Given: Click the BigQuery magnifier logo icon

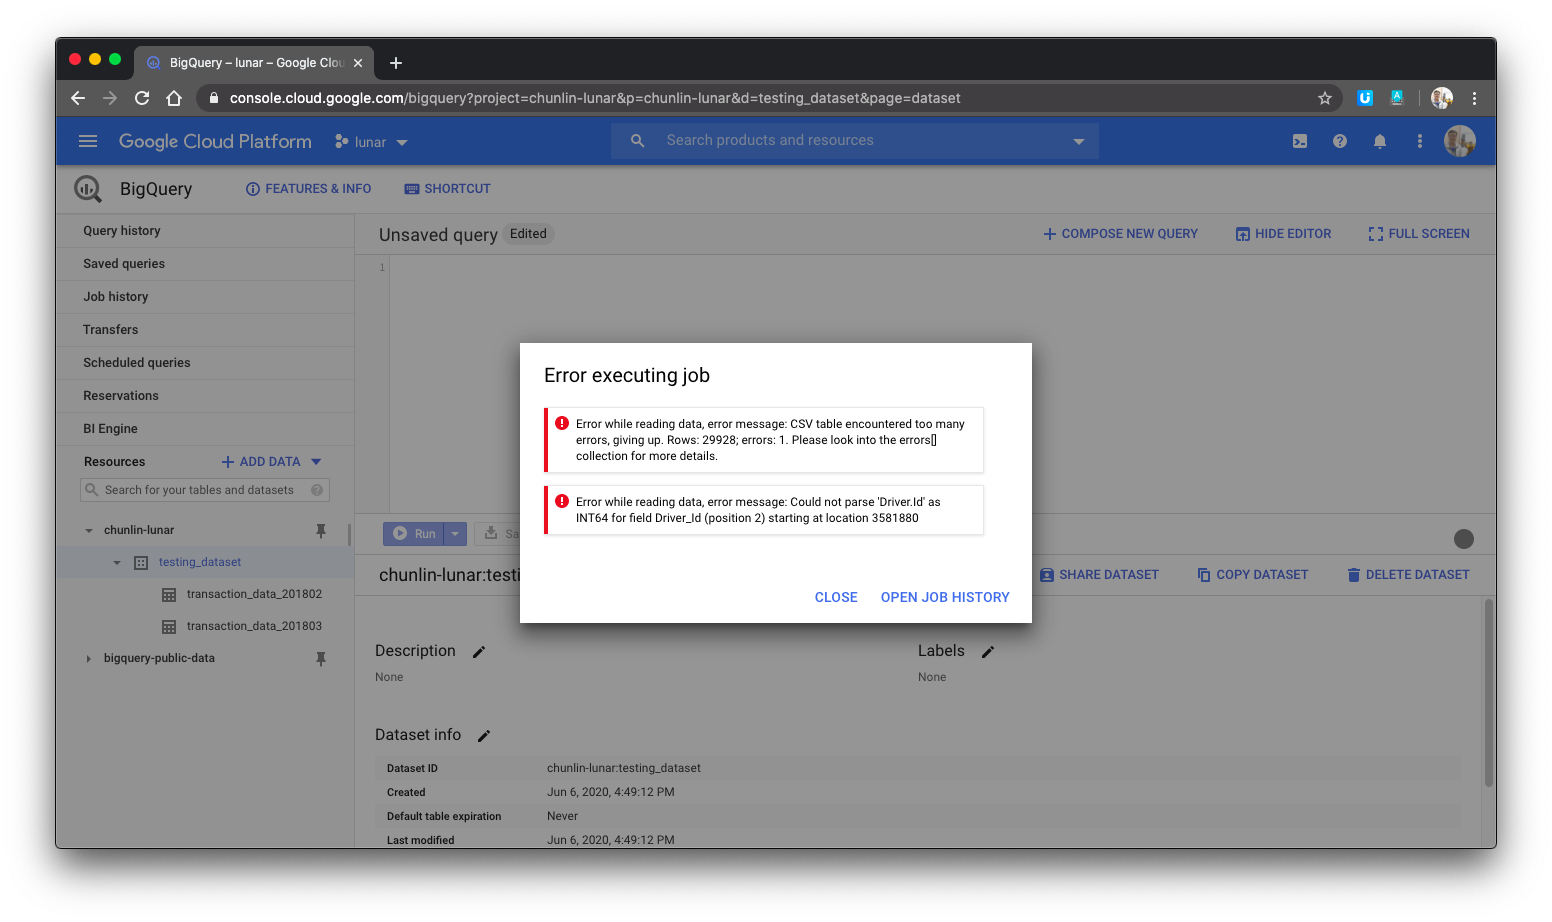Looking at the screenshot, I should click(87, 188).
